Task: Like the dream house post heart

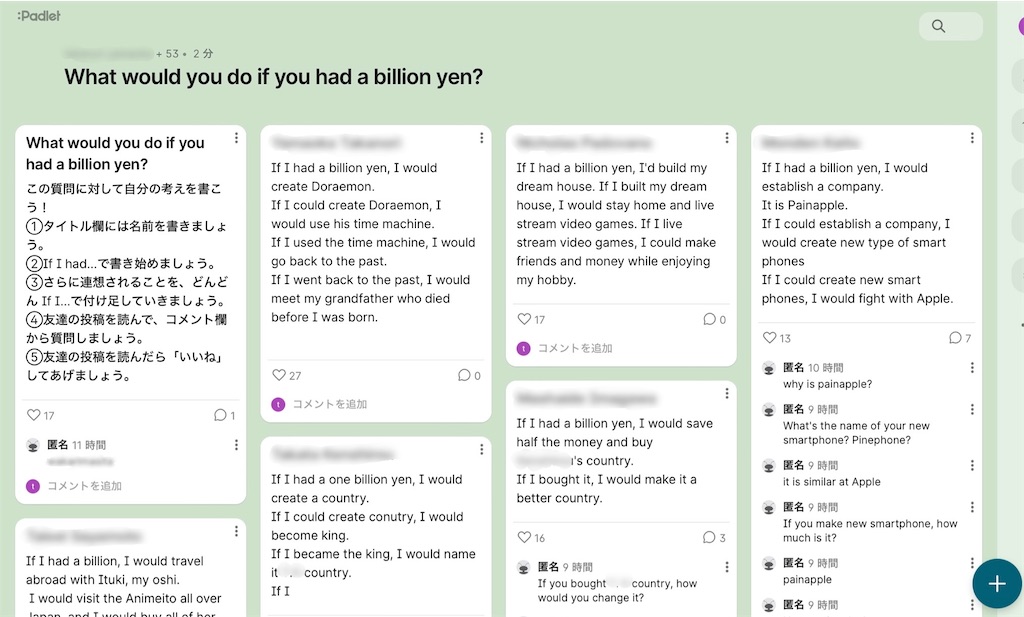Action: (x=524, y=320)
